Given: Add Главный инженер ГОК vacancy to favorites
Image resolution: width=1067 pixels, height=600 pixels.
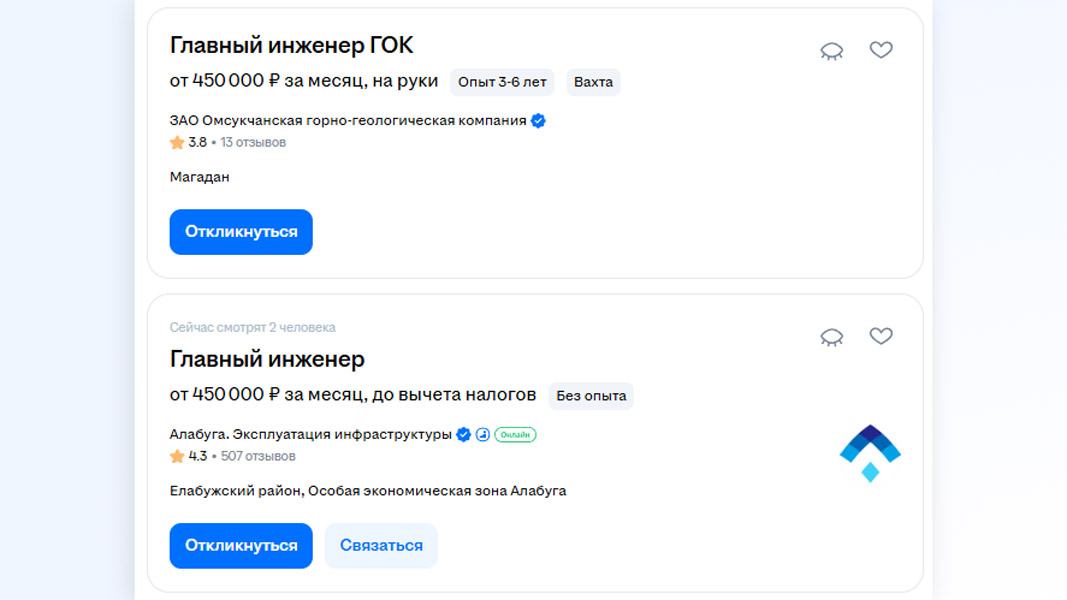Looking at the screenshot, I should [x=880, y=50].
